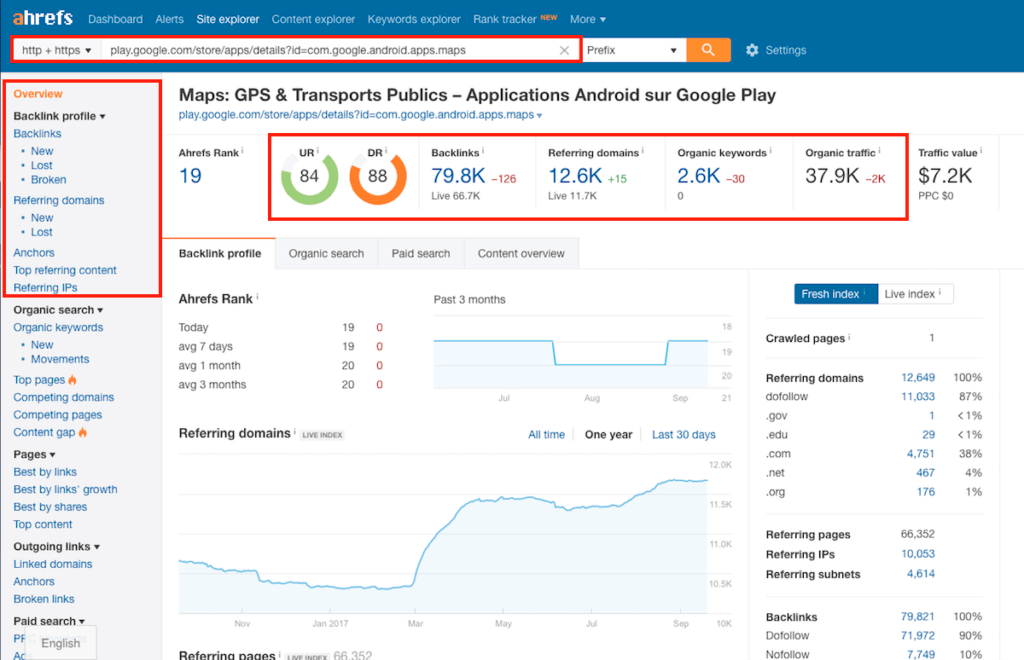Expand the More menu in top navigation
The width and height of the screenshot is (1024, 660).
click(x=587, y=19)
